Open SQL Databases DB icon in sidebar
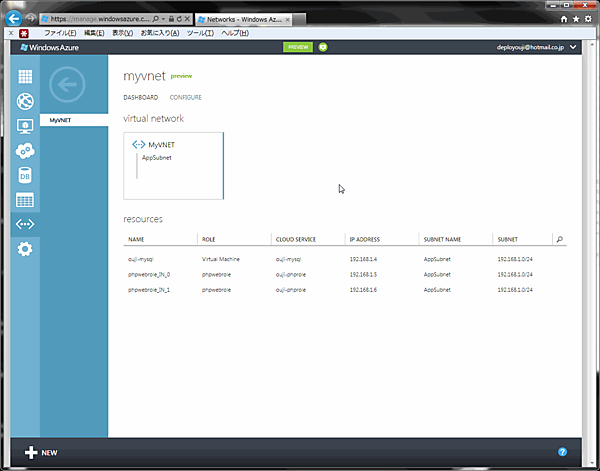The width and height of the screenshot is (600, 471). click(25, 175)
